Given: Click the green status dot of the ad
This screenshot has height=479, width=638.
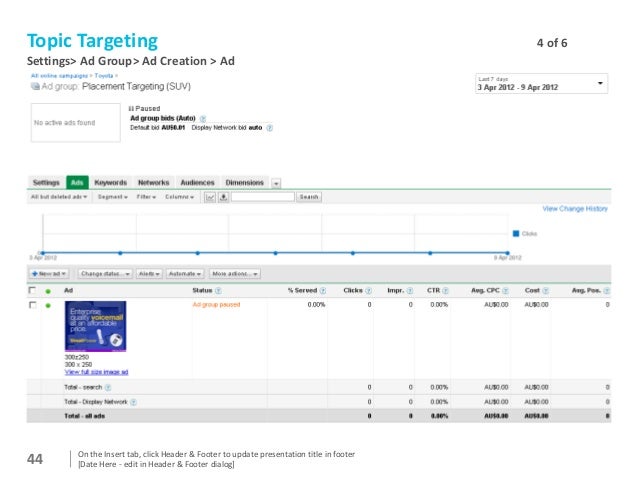Looking at the screenshot, I should 48,305.
